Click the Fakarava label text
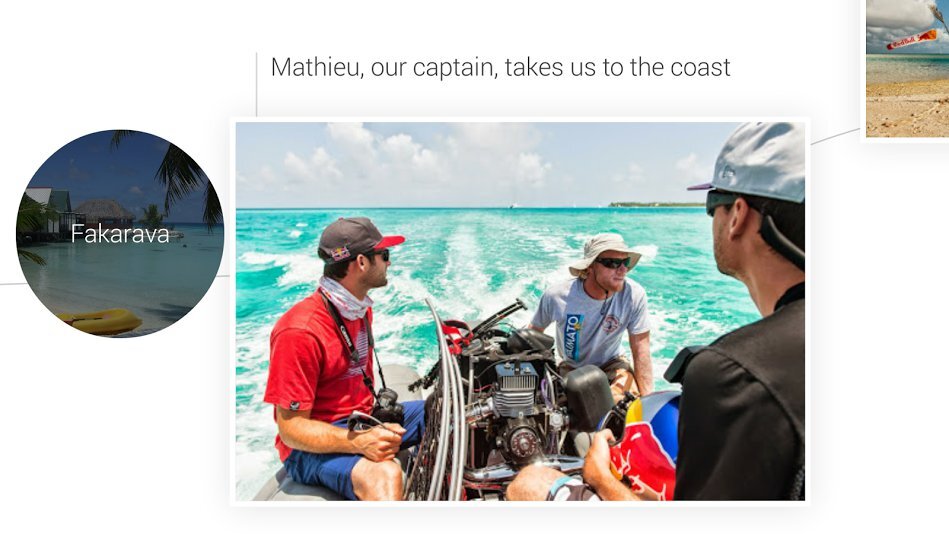 click(120, 234)
